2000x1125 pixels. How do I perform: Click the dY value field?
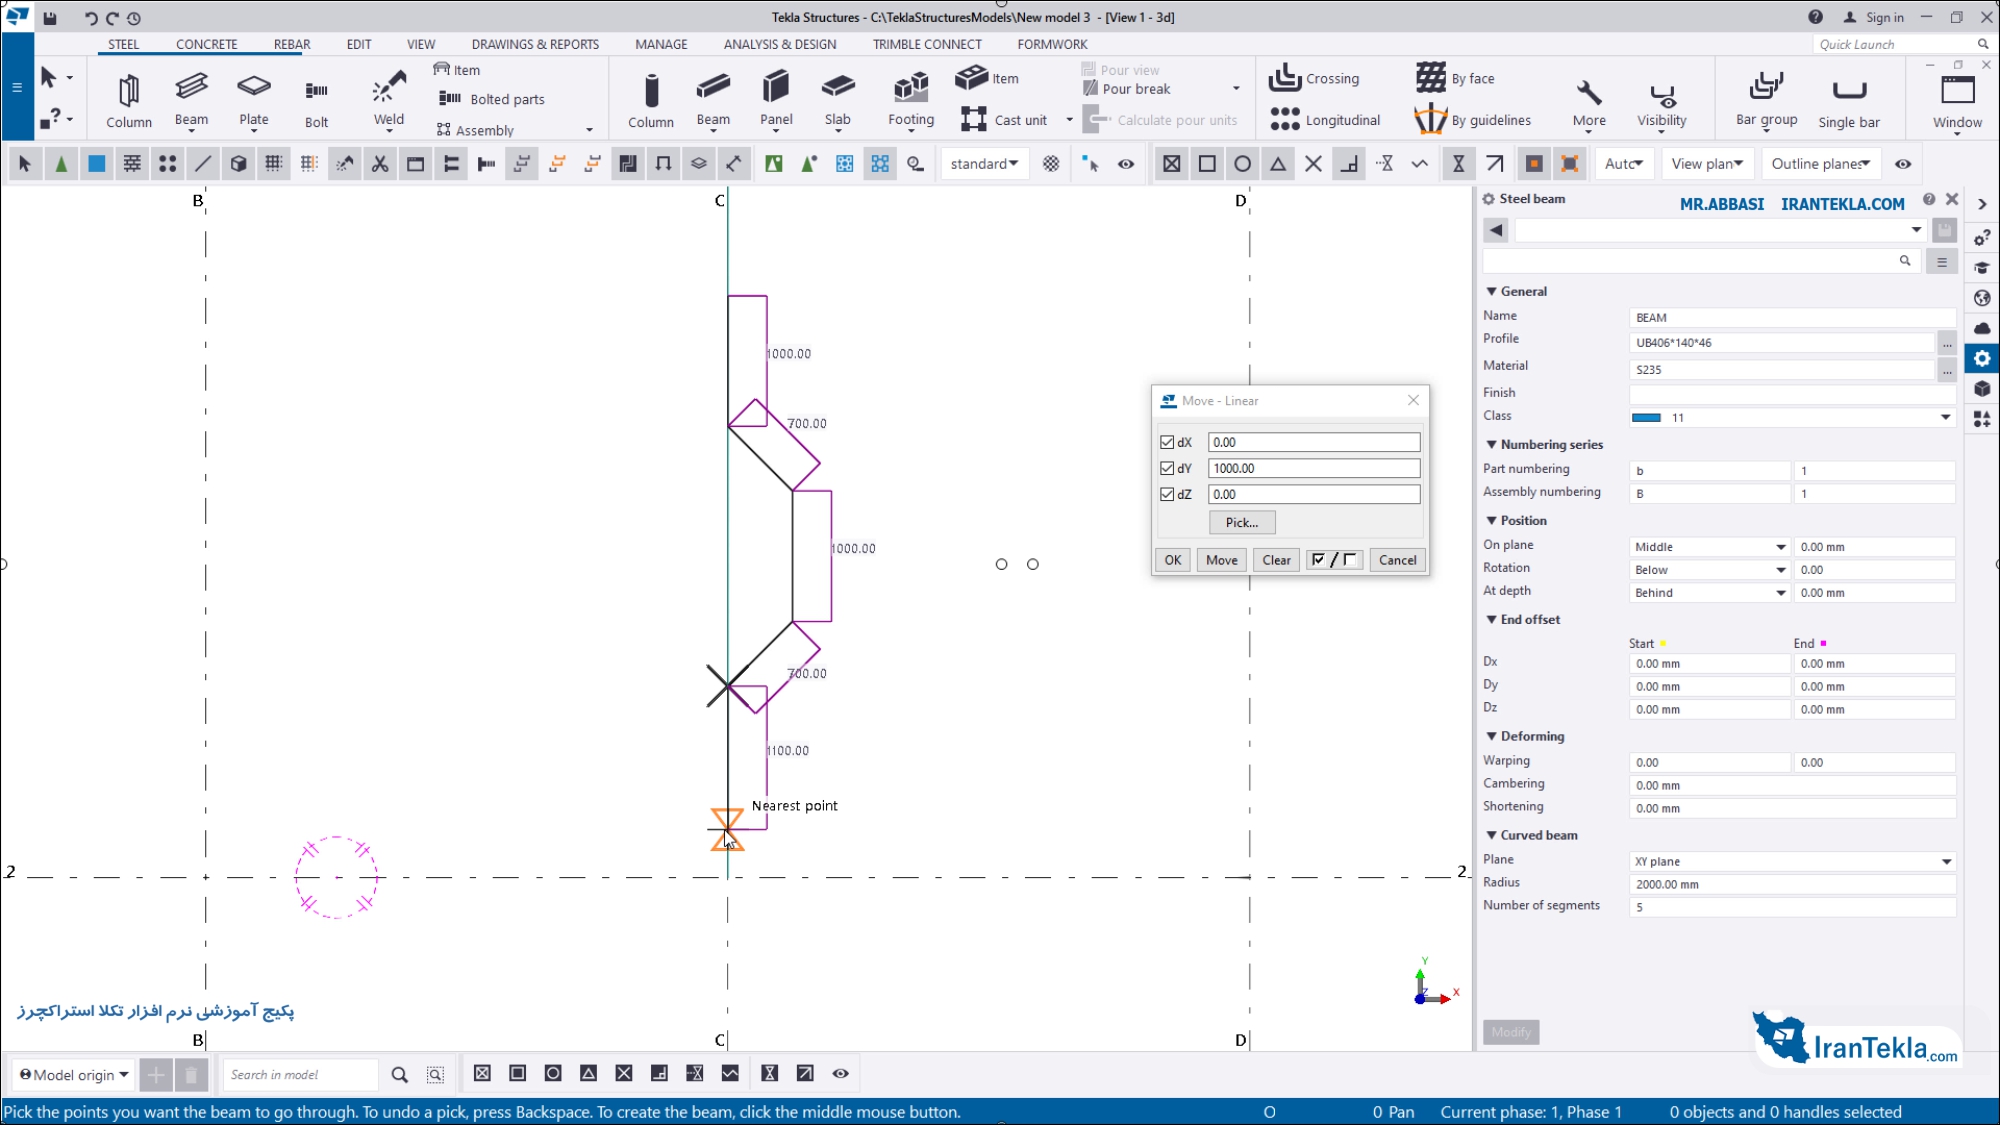1313,468
